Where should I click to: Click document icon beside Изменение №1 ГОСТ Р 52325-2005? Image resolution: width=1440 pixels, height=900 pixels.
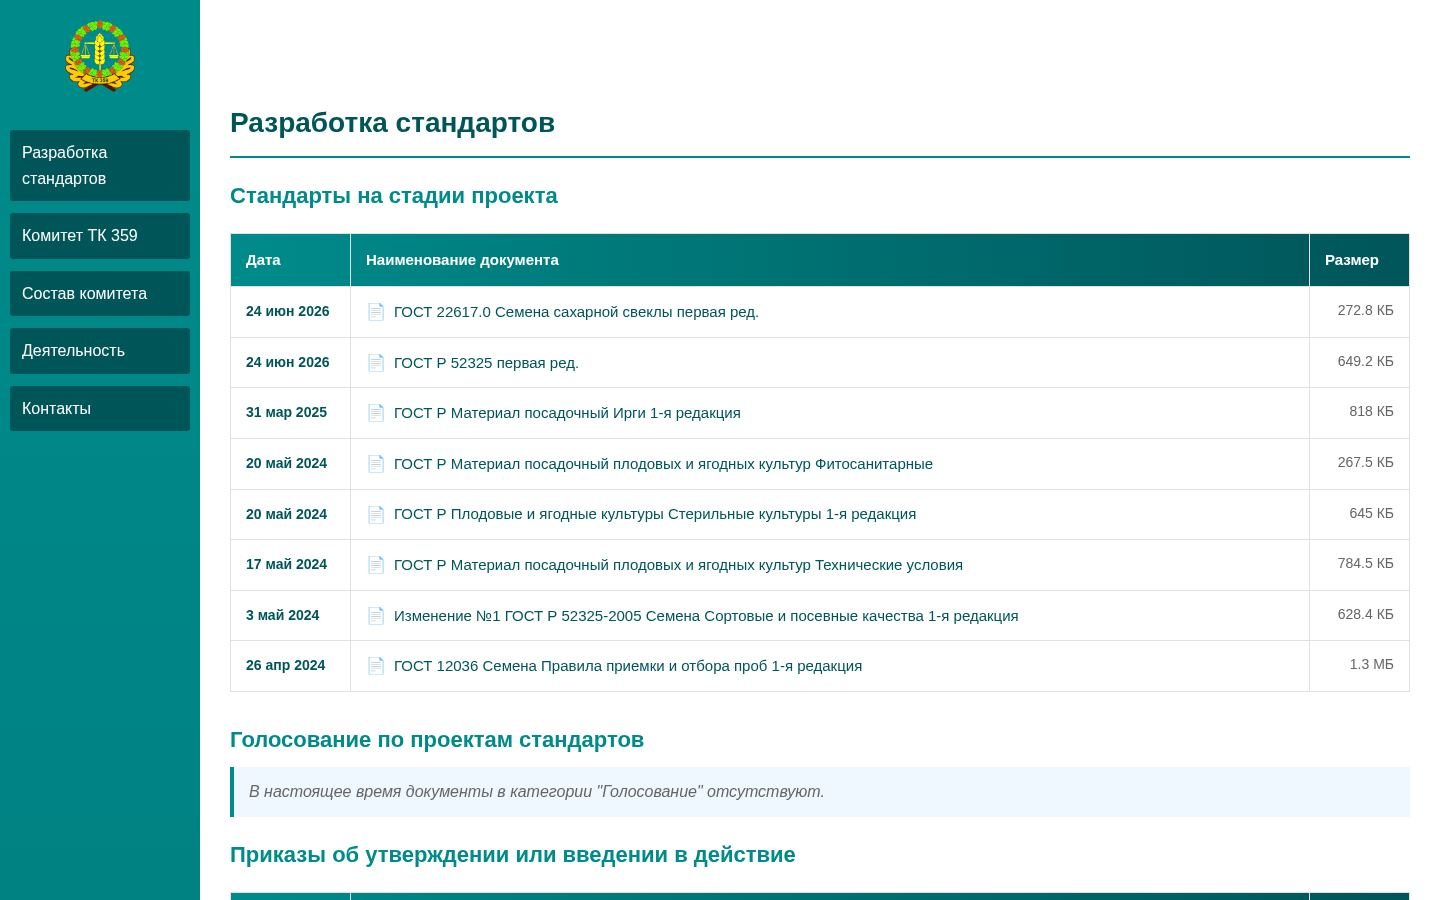pos(376,616)
